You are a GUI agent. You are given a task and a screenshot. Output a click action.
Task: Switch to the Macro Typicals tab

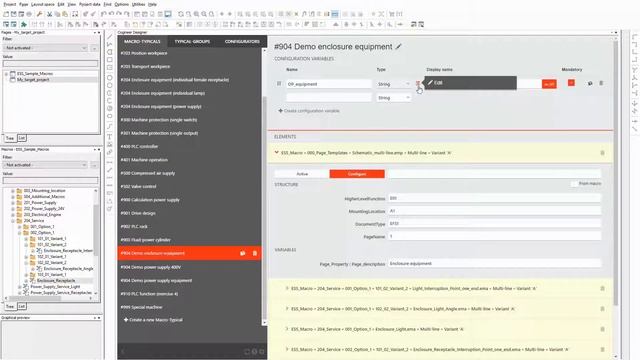(142, 41)
